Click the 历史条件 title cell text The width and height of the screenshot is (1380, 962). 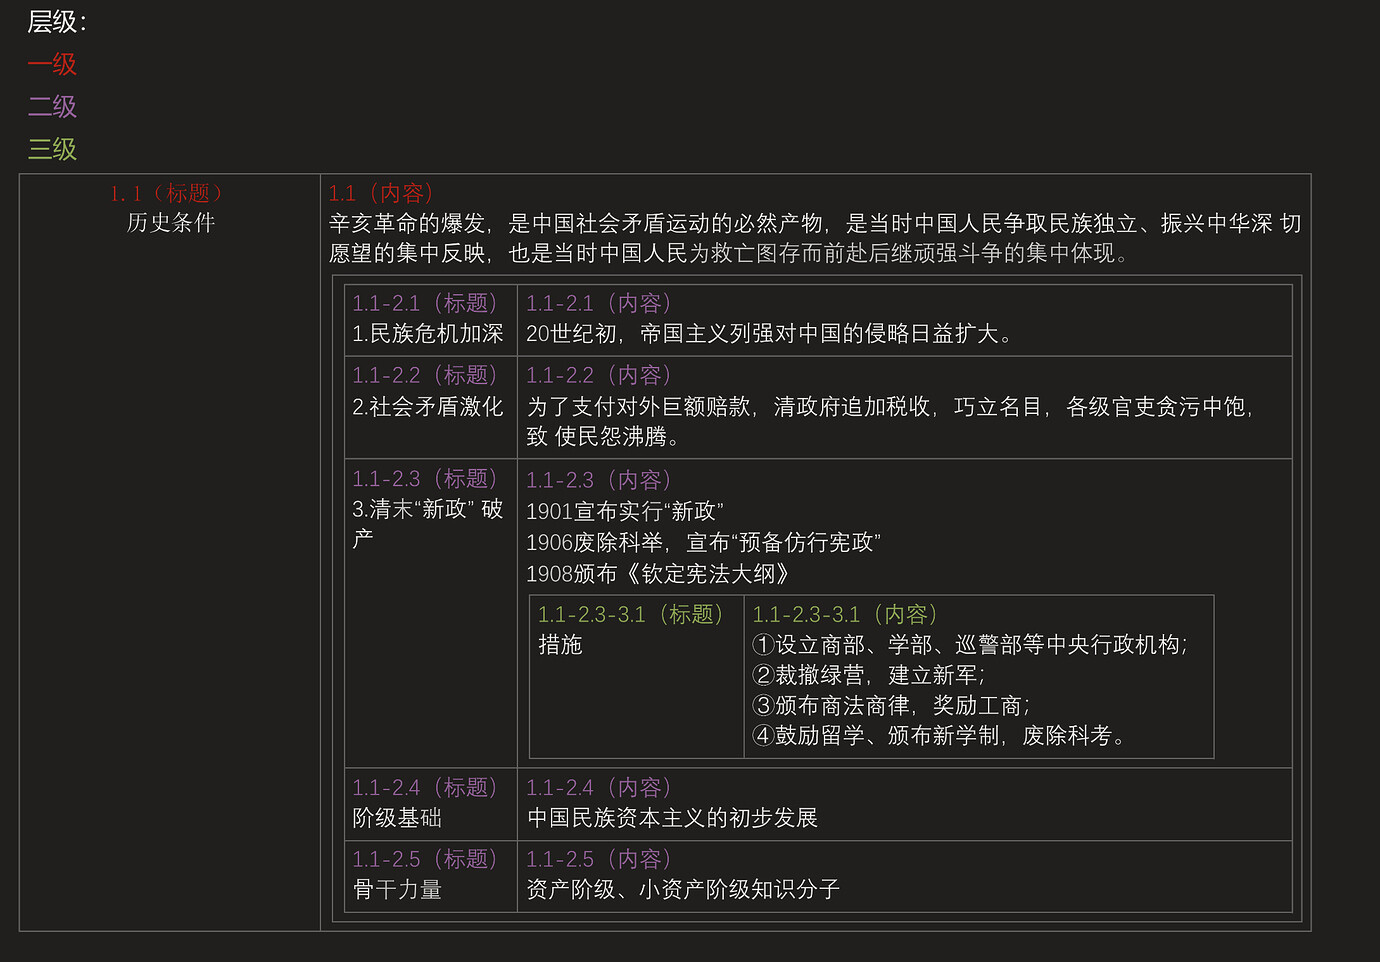170,223
